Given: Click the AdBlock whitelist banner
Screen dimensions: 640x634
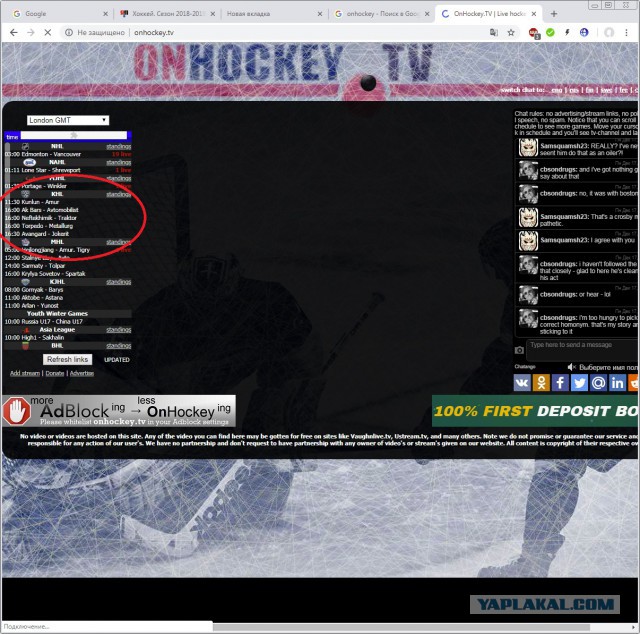Looking at the screenshot, I should coord(119,411).
